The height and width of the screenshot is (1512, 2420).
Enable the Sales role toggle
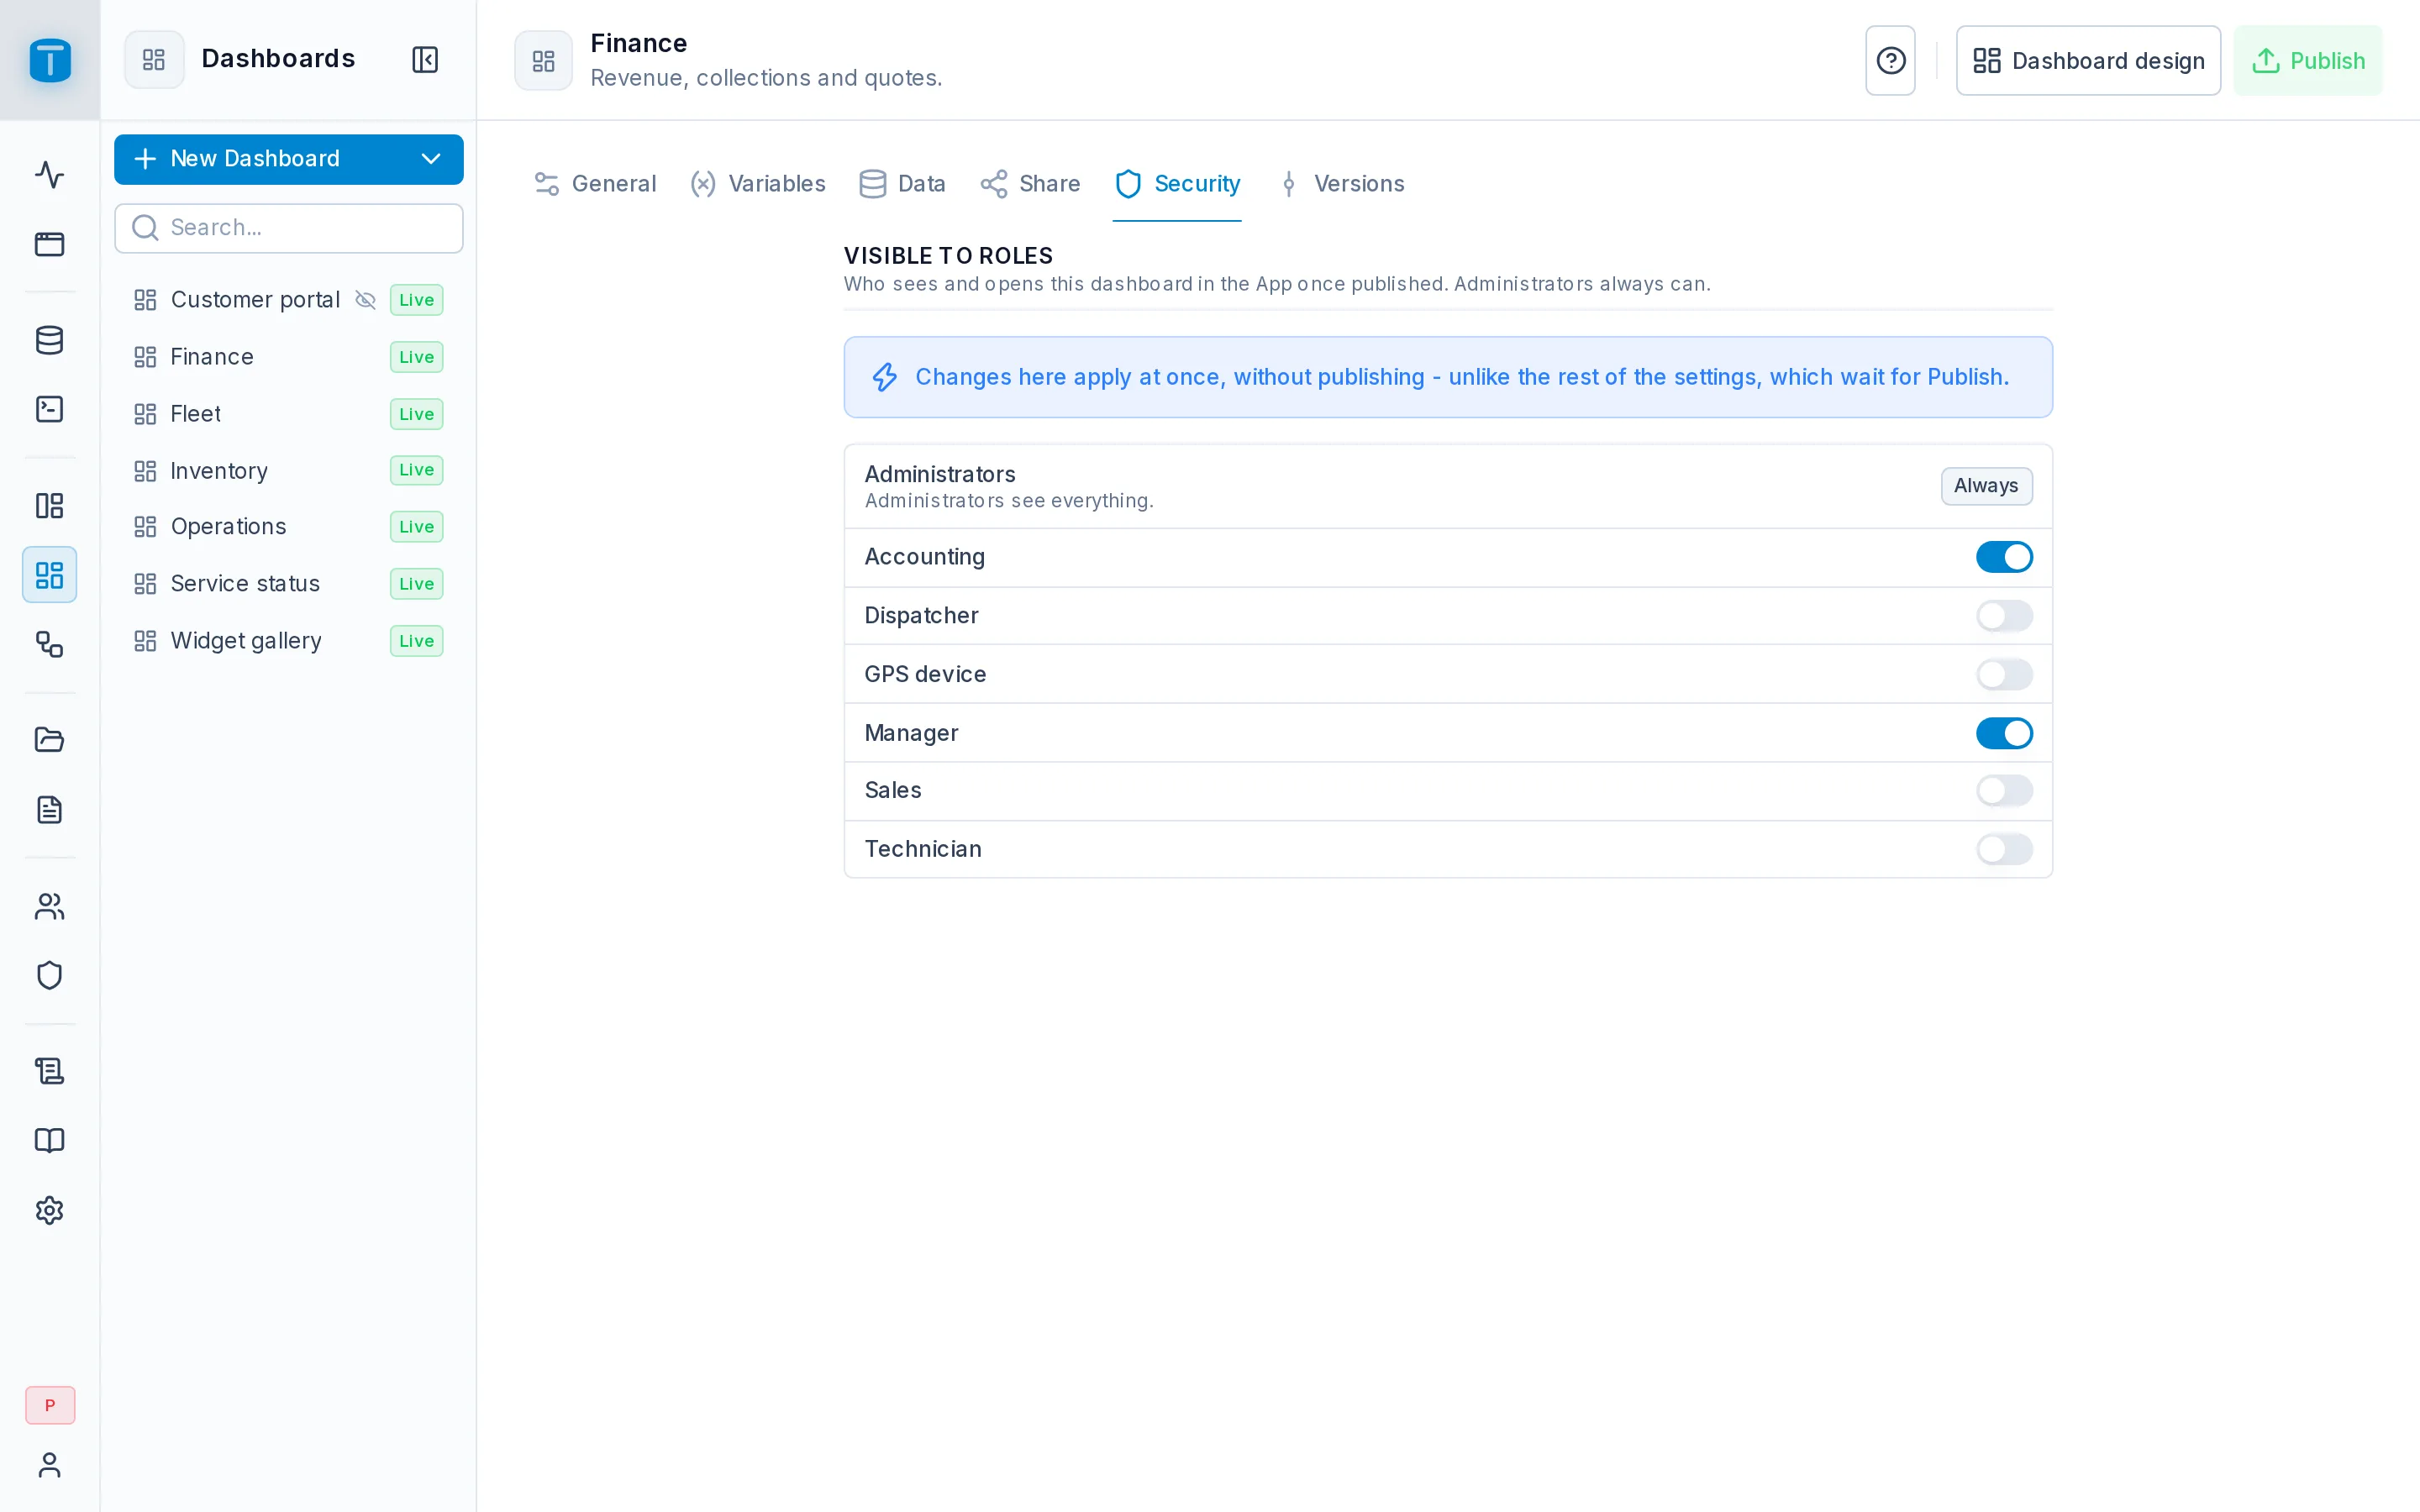point(2004,791)
